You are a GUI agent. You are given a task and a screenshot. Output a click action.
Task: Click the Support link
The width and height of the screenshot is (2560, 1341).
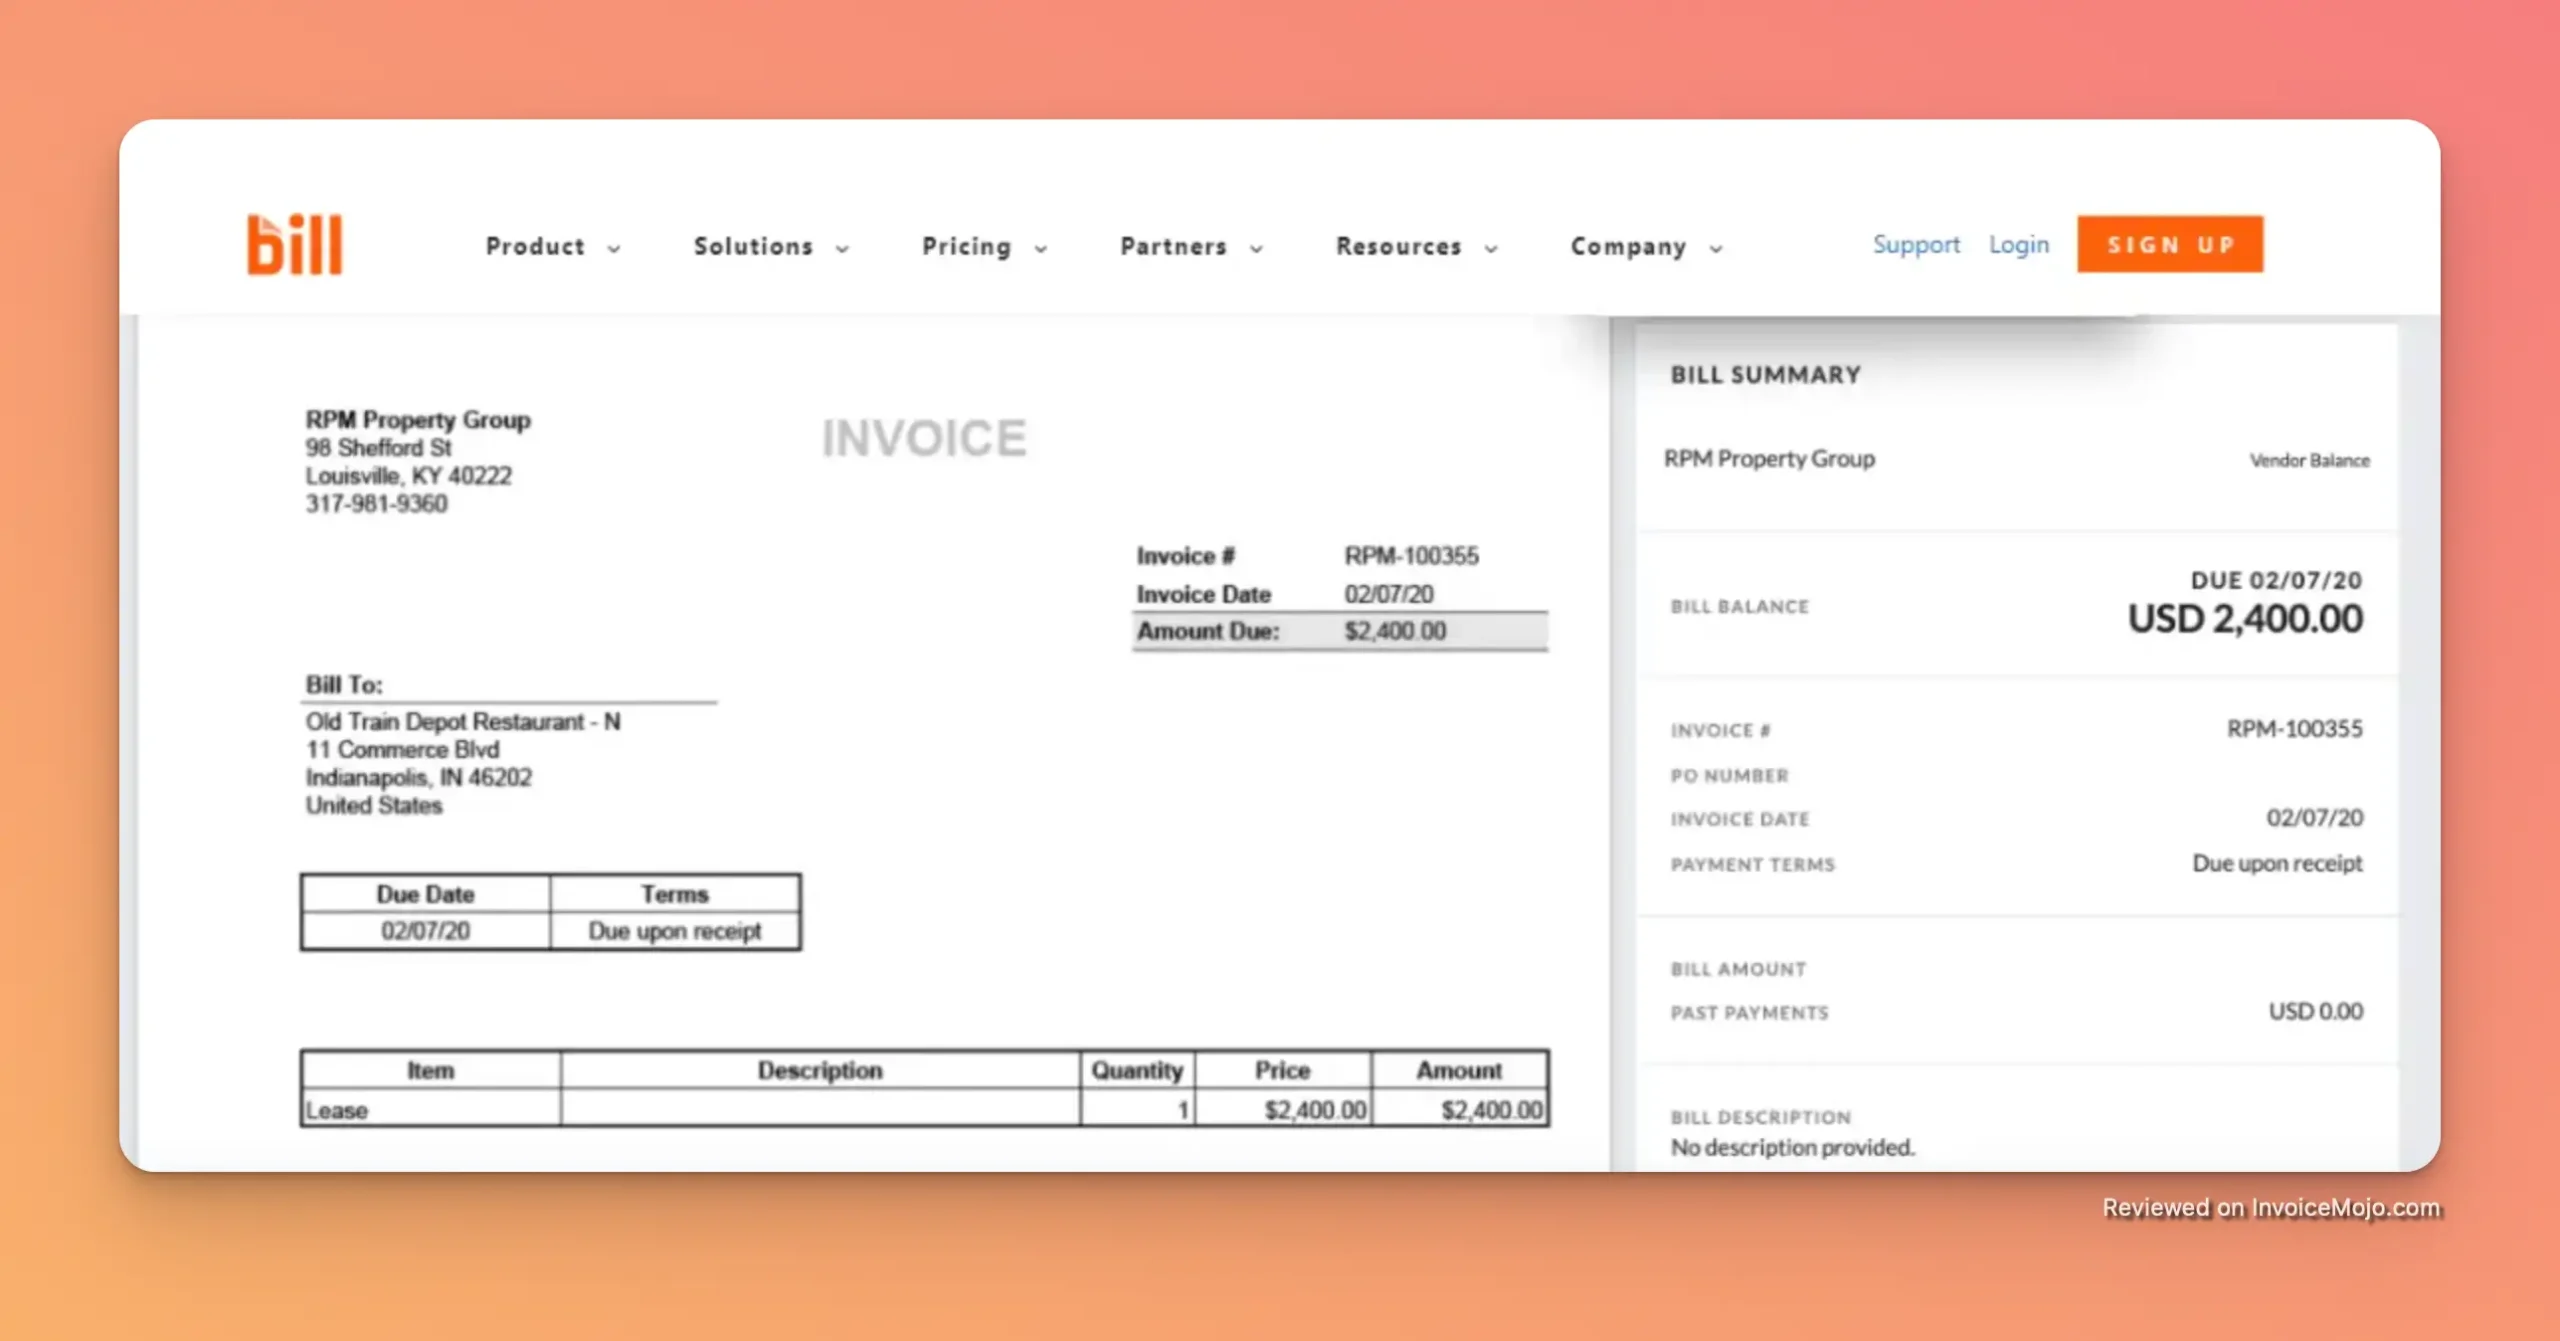point(1916,244)
